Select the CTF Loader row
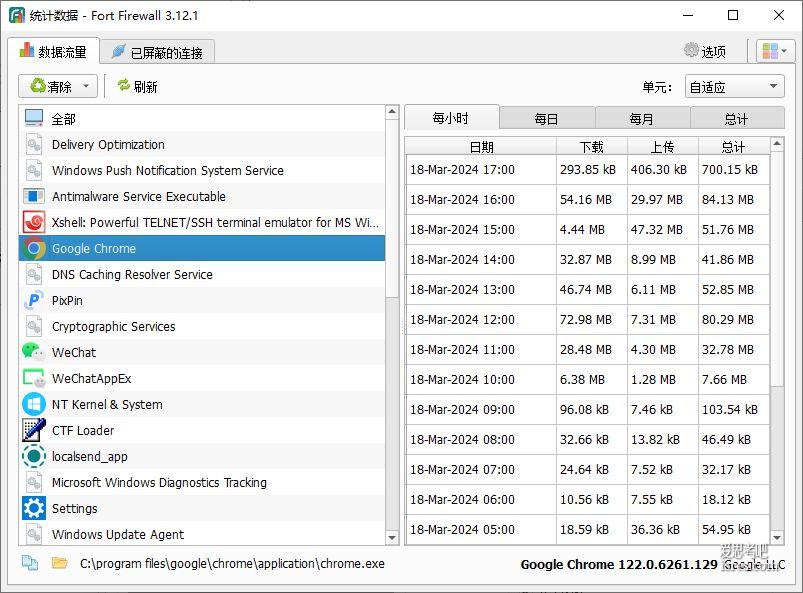 point(202,430)
